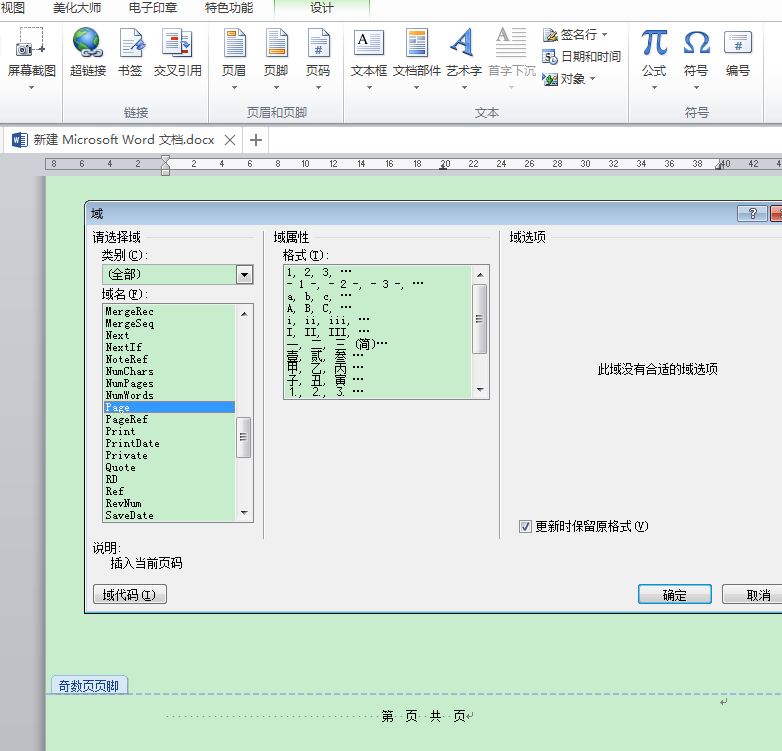Viewport: 782px width, 751px height.
Task: Insert an Object (对象)
Action: 564,79
